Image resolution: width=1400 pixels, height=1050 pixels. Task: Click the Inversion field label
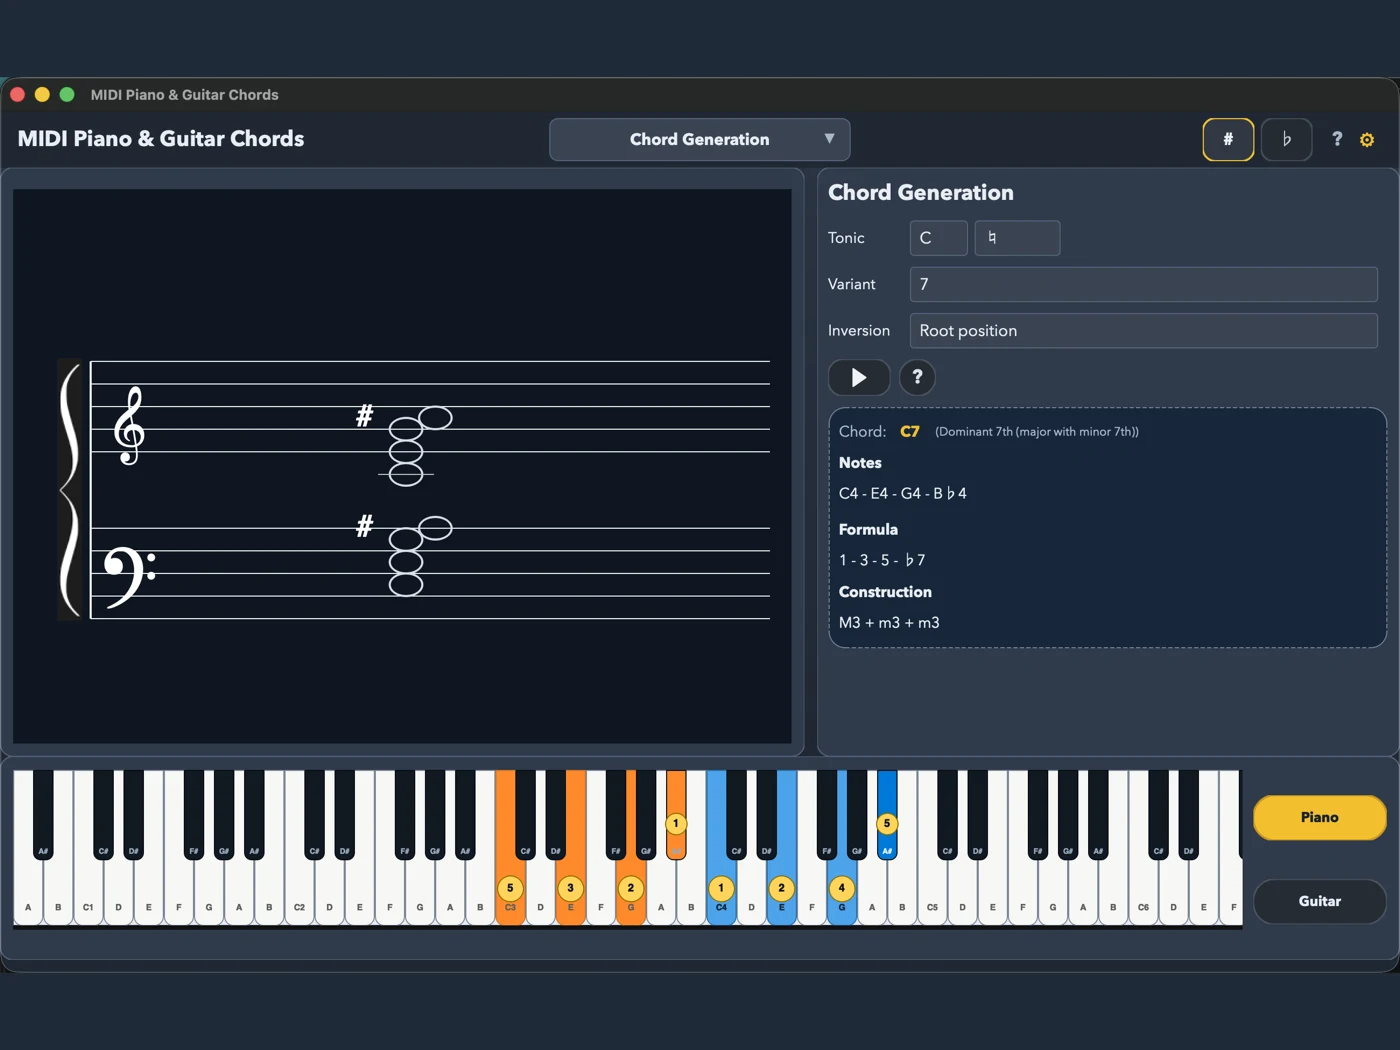tap(859, 330)
